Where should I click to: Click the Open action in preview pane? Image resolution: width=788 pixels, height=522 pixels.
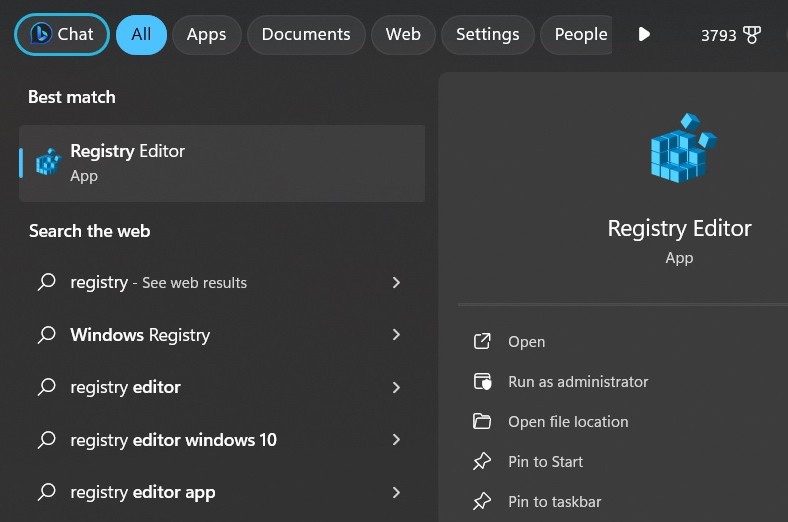point(526,342)
